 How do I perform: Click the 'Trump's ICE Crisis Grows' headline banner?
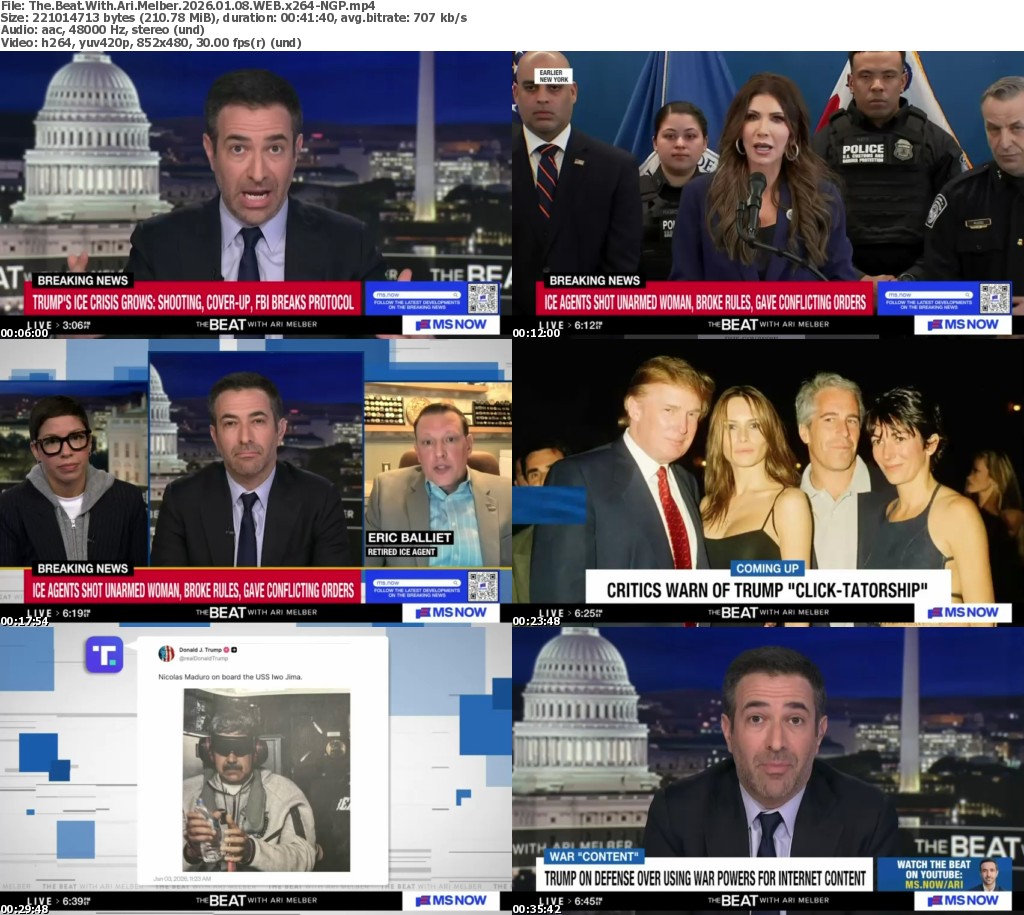point(193,302)
